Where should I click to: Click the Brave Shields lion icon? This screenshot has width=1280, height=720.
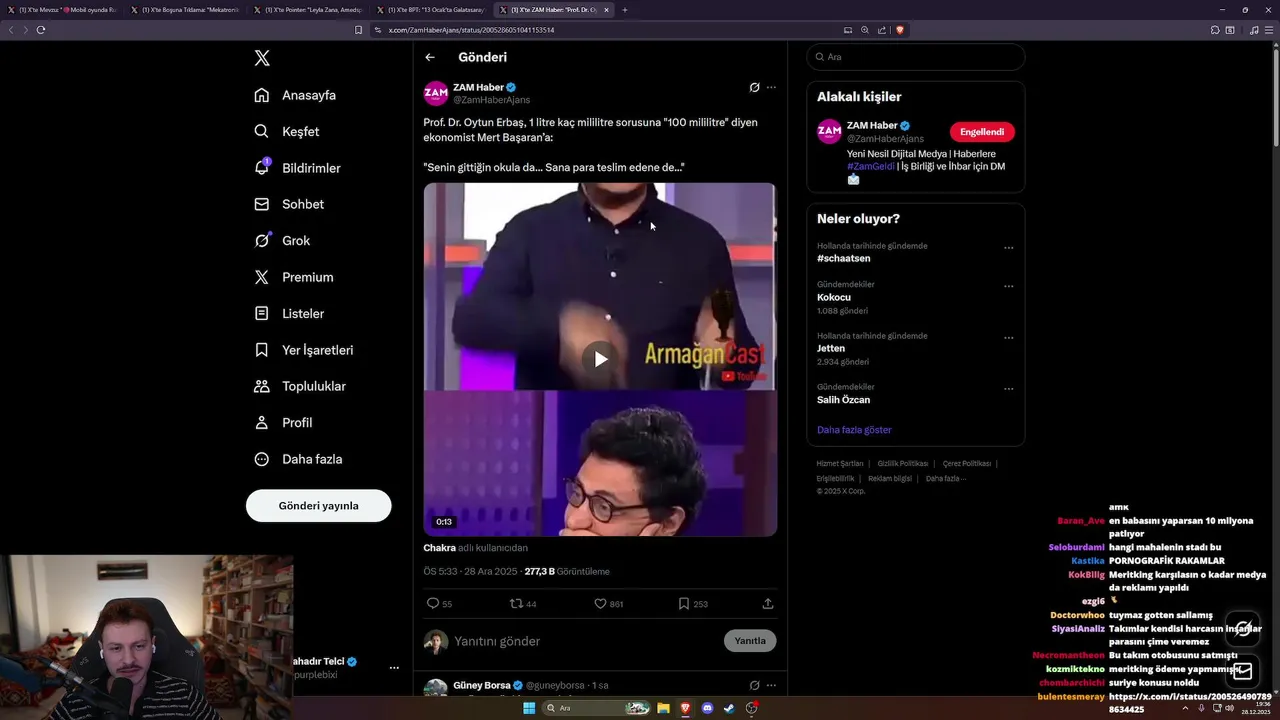click(899, 30)
